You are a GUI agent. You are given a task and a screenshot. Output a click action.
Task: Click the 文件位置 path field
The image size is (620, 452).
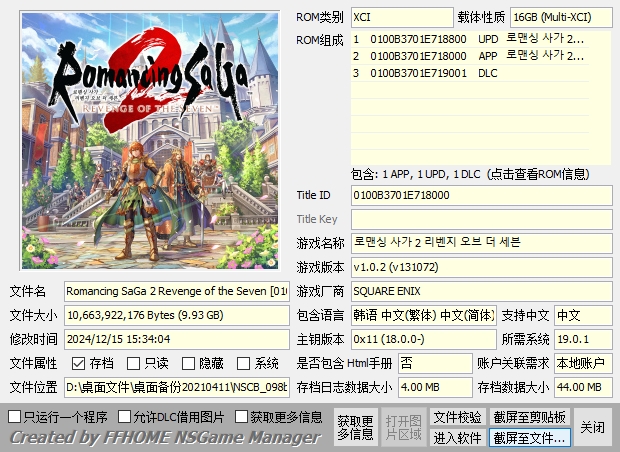tap(177, 387)
